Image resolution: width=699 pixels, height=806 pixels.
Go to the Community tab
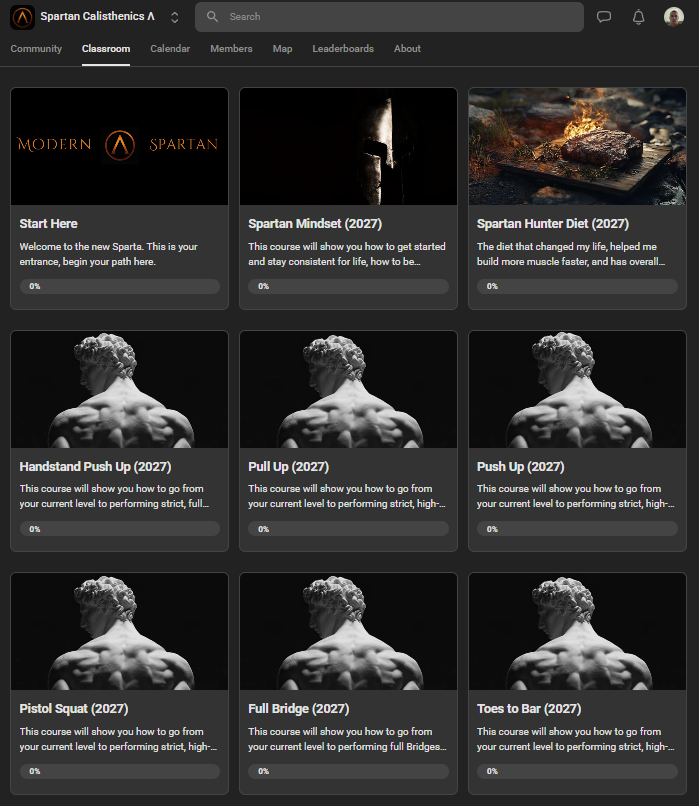click(36, 48)
